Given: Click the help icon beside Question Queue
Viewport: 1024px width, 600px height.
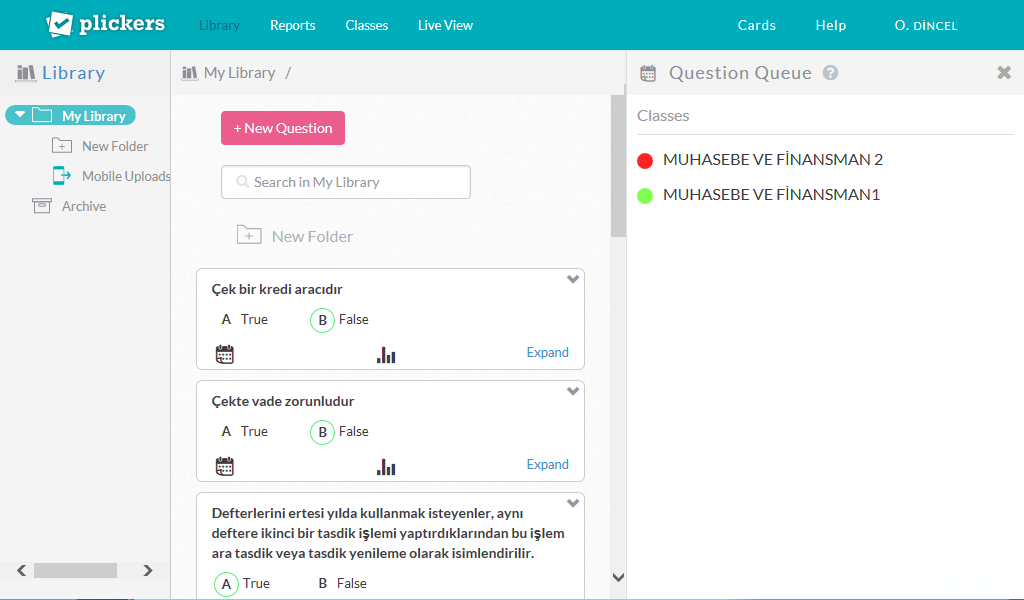Looking at the screenshot, I should click(x=830, y=73).
